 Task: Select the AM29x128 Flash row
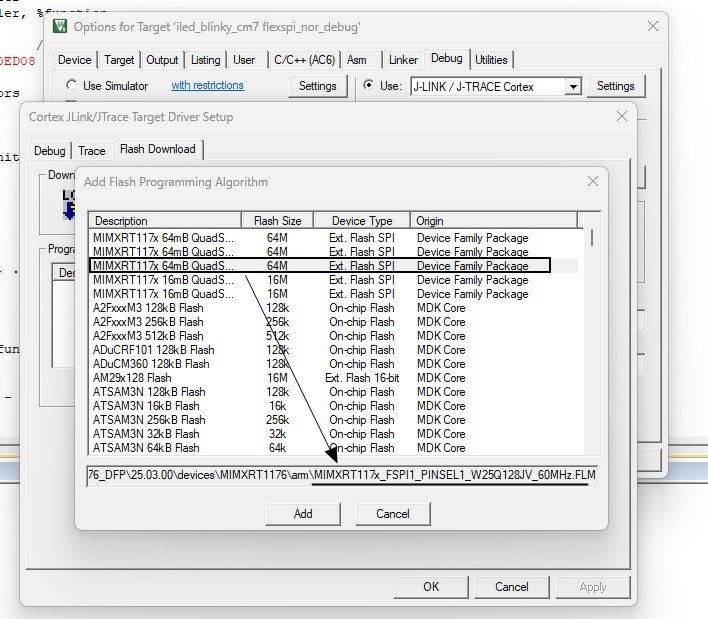[x=333, y=378]
